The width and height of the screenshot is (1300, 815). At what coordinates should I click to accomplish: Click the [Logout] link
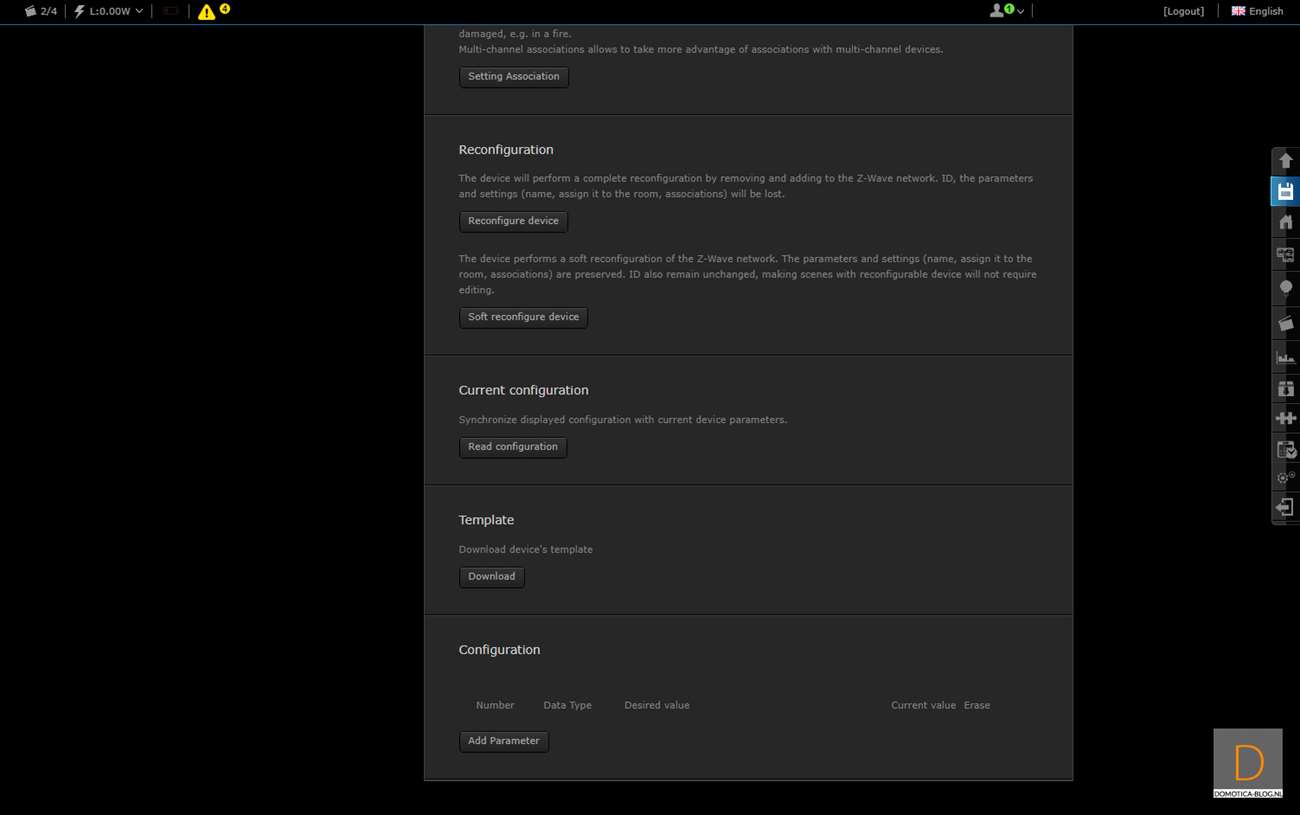(1184, 11)
